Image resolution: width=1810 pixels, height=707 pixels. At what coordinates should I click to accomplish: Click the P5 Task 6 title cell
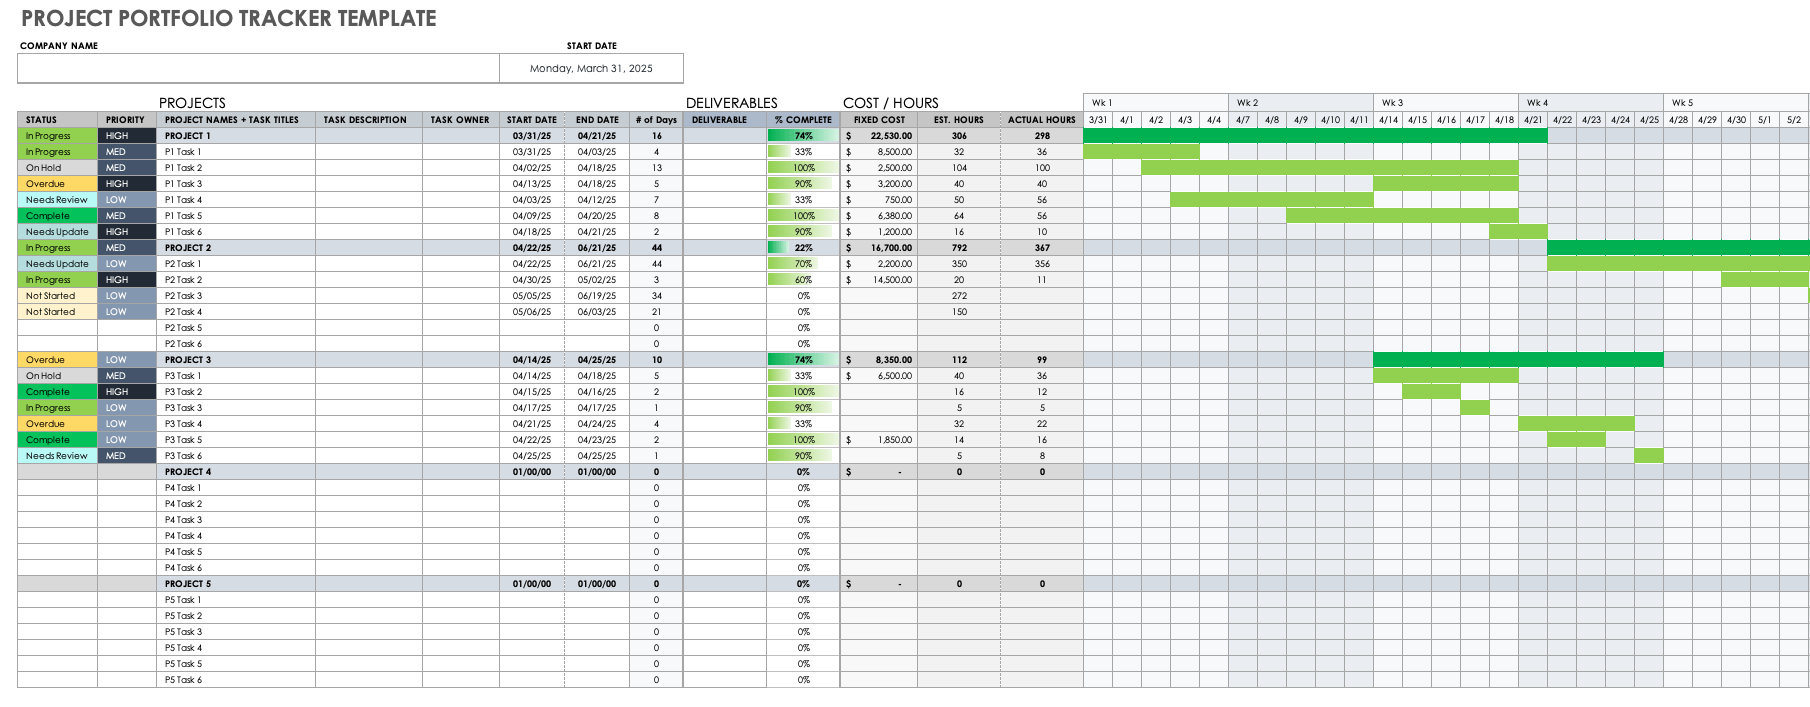236,680
